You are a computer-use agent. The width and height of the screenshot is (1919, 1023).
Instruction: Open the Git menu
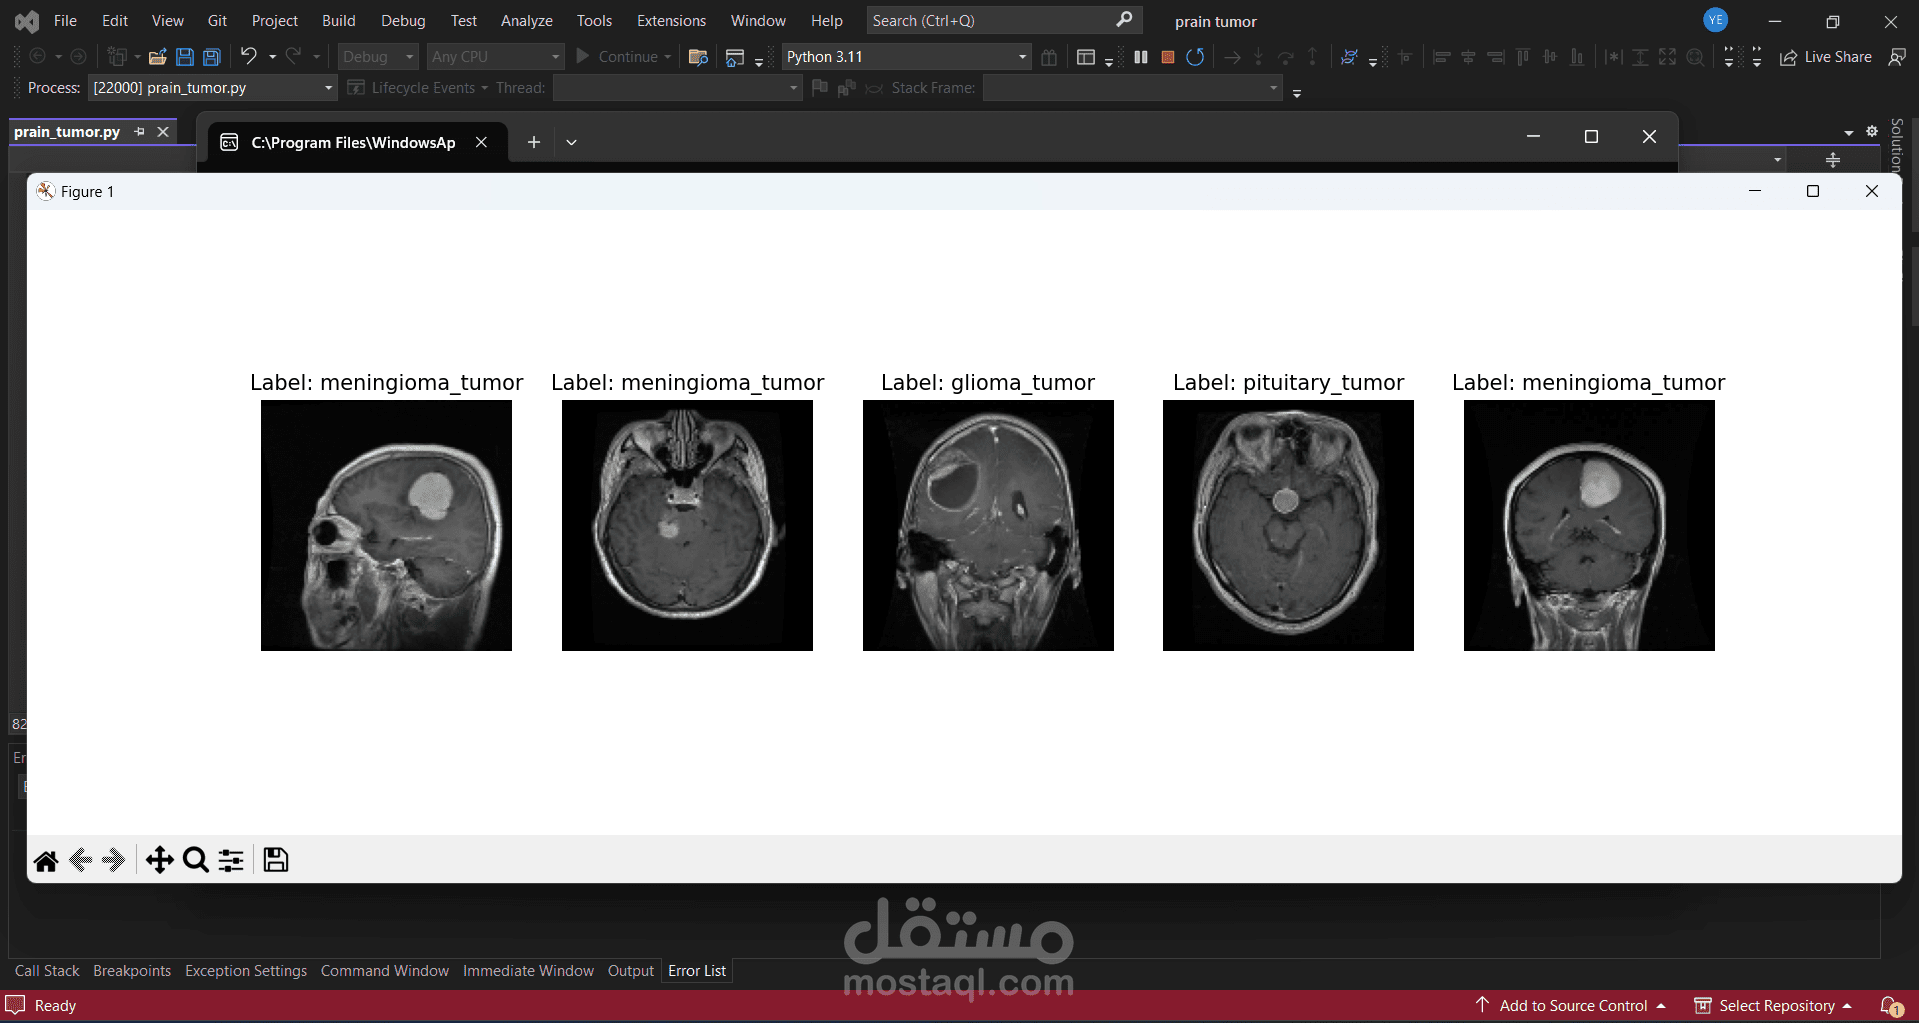pos(217,21)
